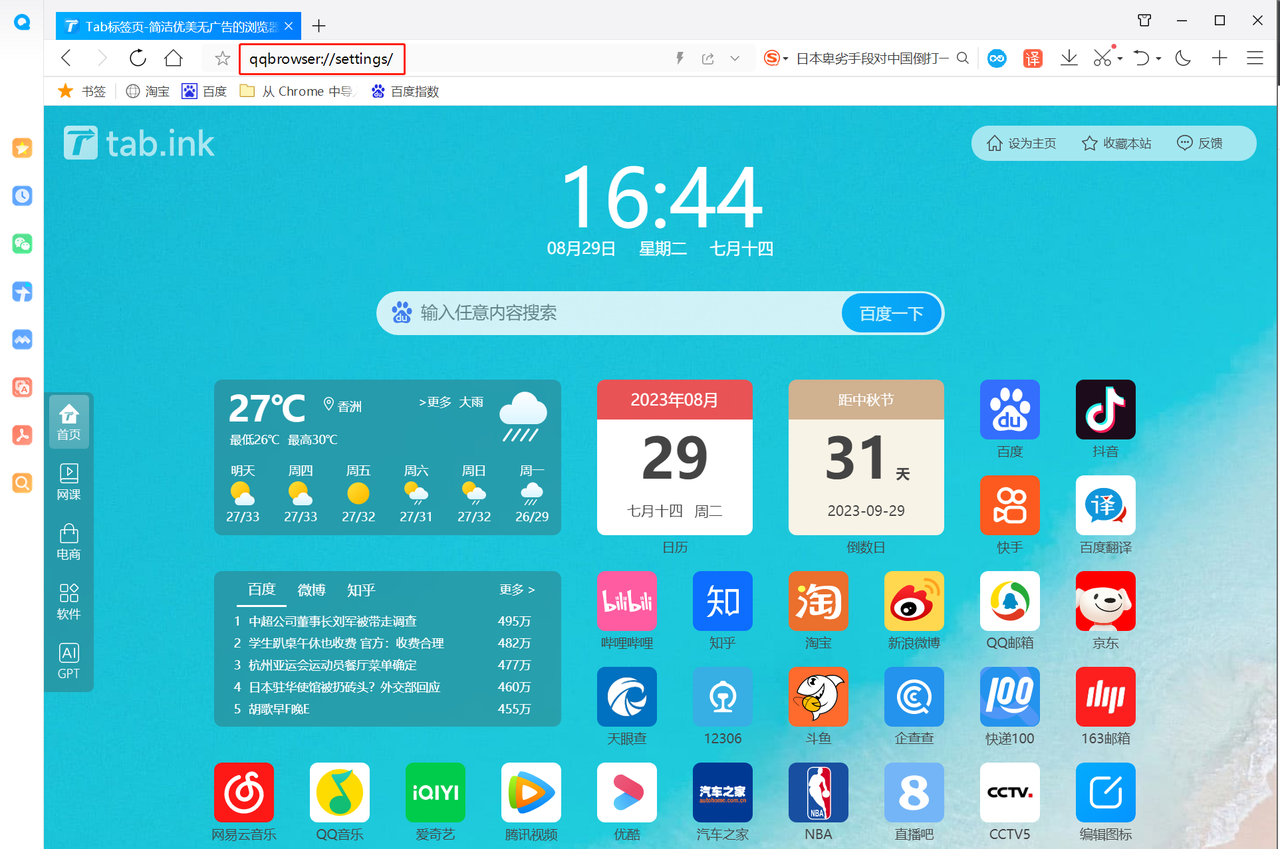
Task: Click the 反馈 feedback button
Action: click(x=1200, y=143)
